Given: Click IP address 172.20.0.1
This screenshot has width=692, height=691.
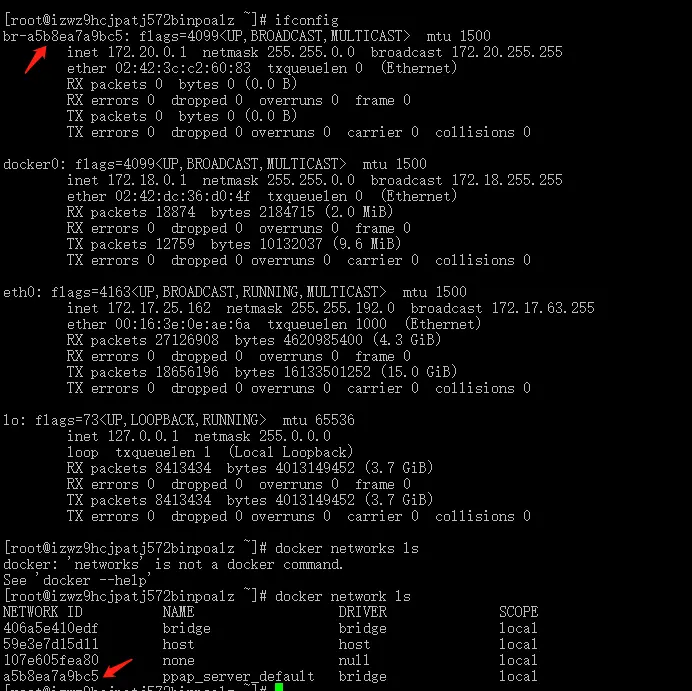Looking at the screenshot, I should pos(147,53).
